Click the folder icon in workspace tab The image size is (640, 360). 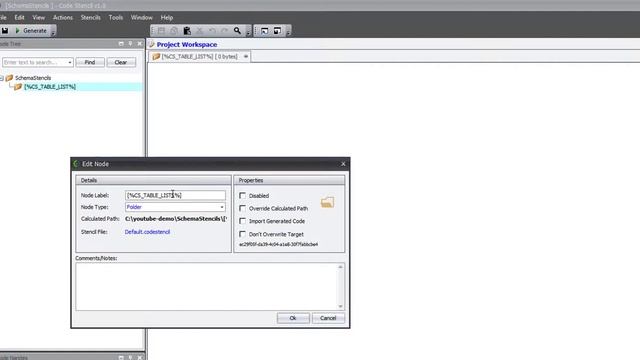pos(156,56)
